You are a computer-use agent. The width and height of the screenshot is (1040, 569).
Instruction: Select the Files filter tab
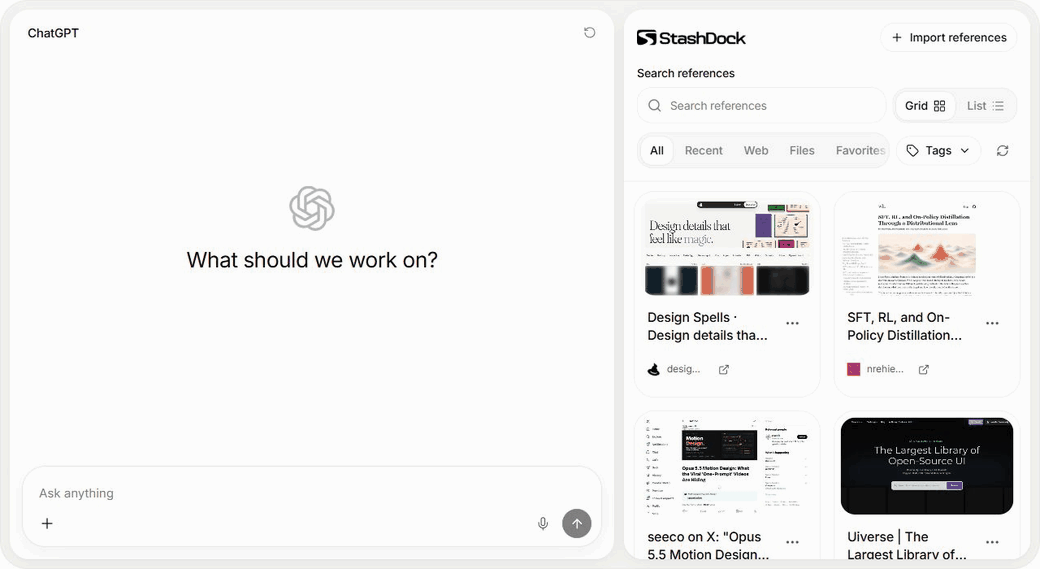point(801,151)
